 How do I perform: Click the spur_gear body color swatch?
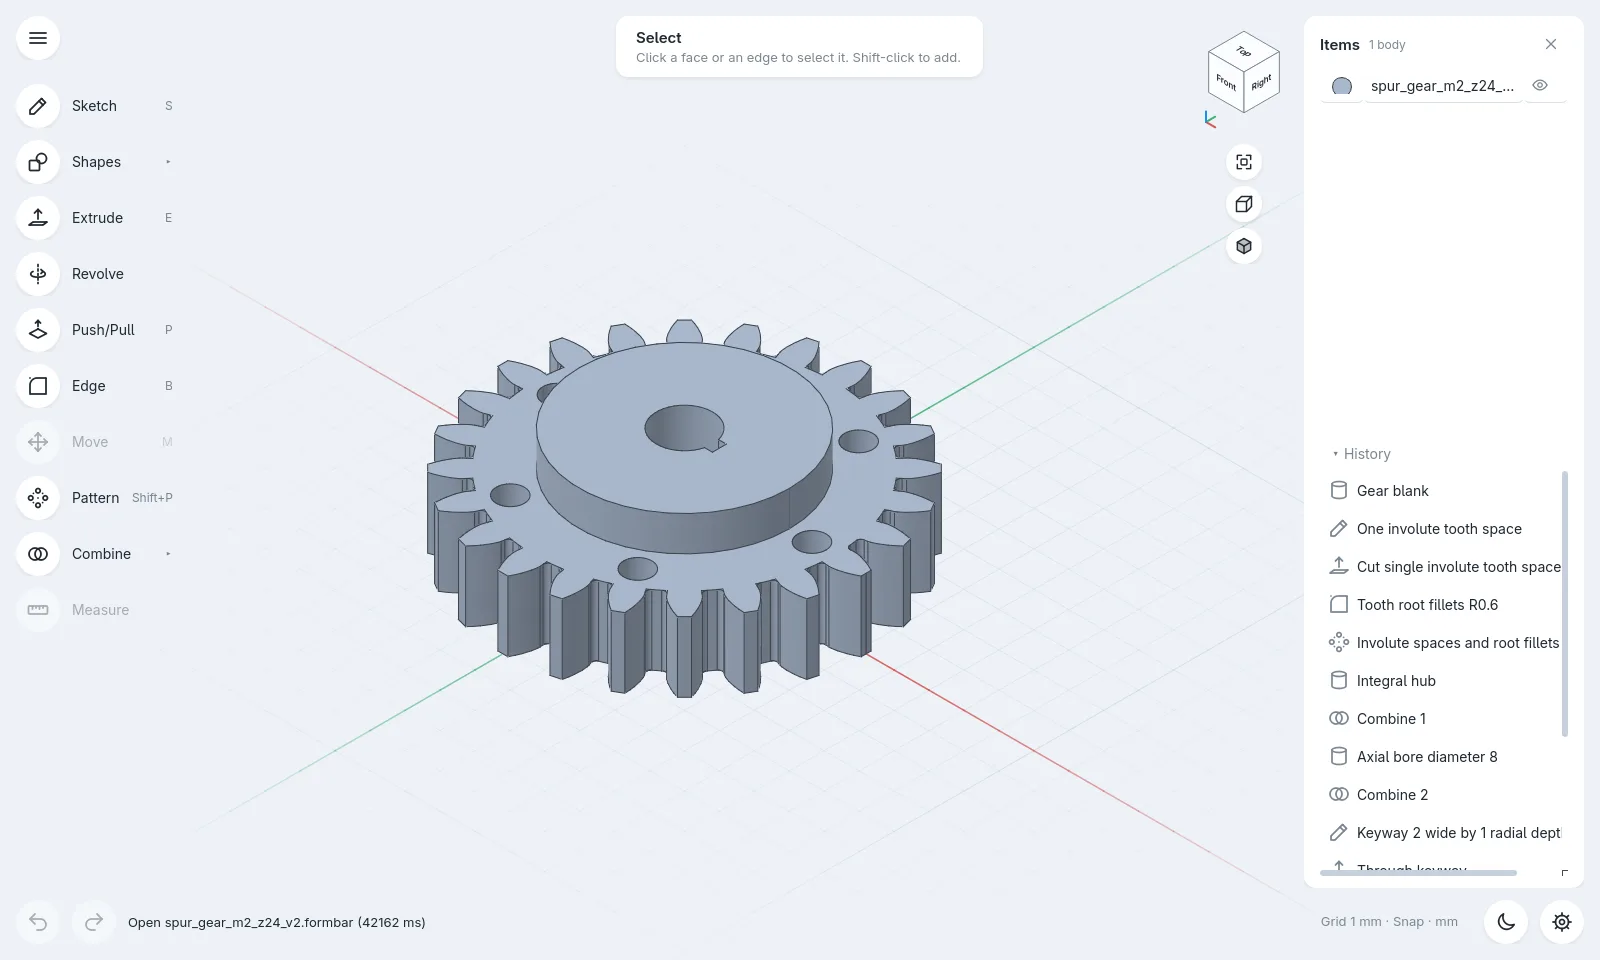click(1342, 86)
